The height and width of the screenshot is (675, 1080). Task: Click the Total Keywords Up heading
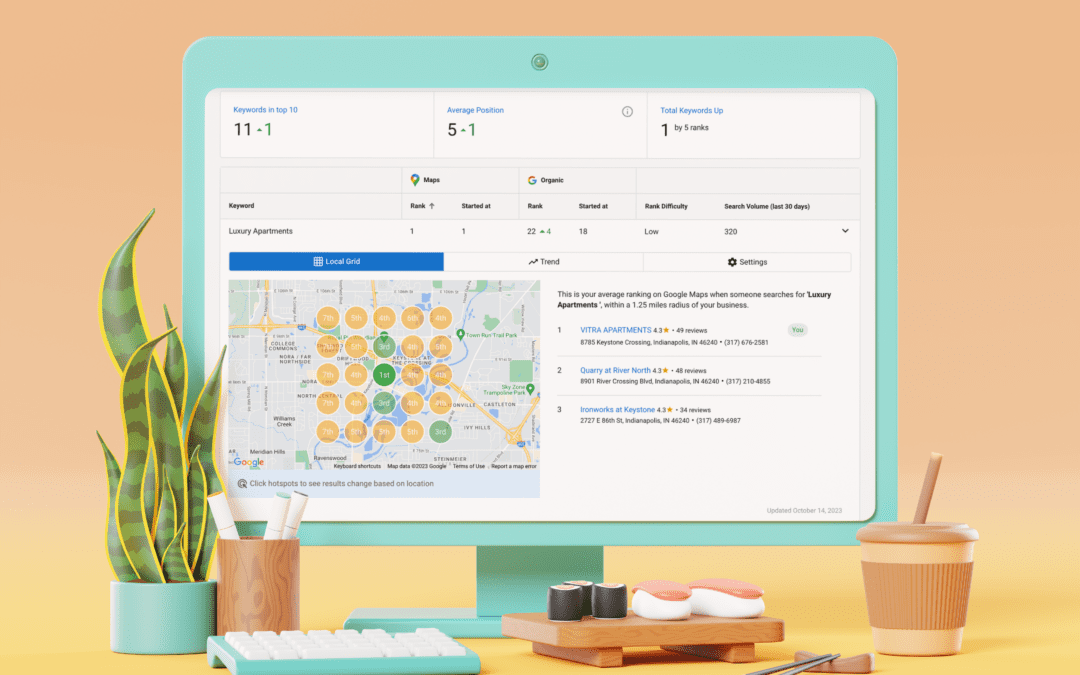click(691, 110)
